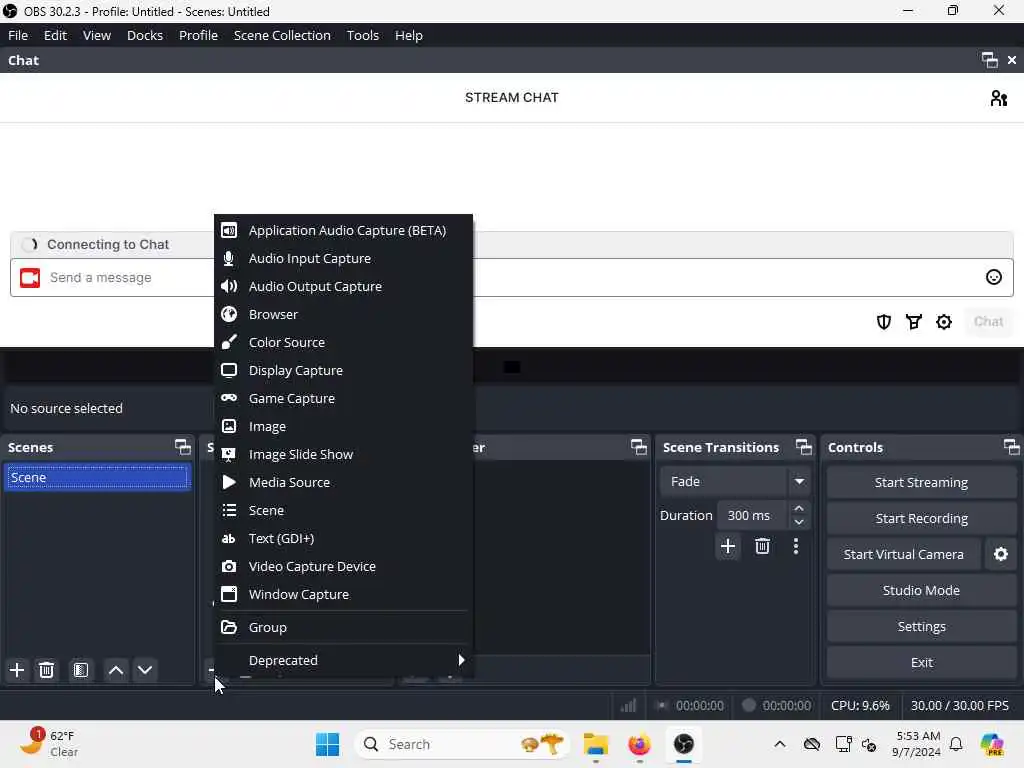Click Start Virtual Camera button

[x=904, y=554]
